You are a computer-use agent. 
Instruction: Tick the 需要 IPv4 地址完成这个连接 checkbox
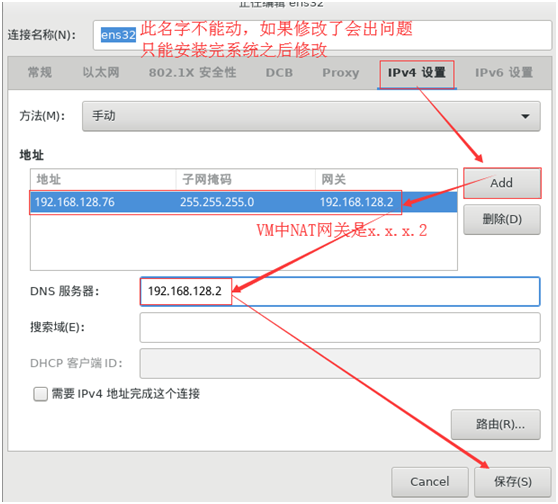[x=41, y=394]
